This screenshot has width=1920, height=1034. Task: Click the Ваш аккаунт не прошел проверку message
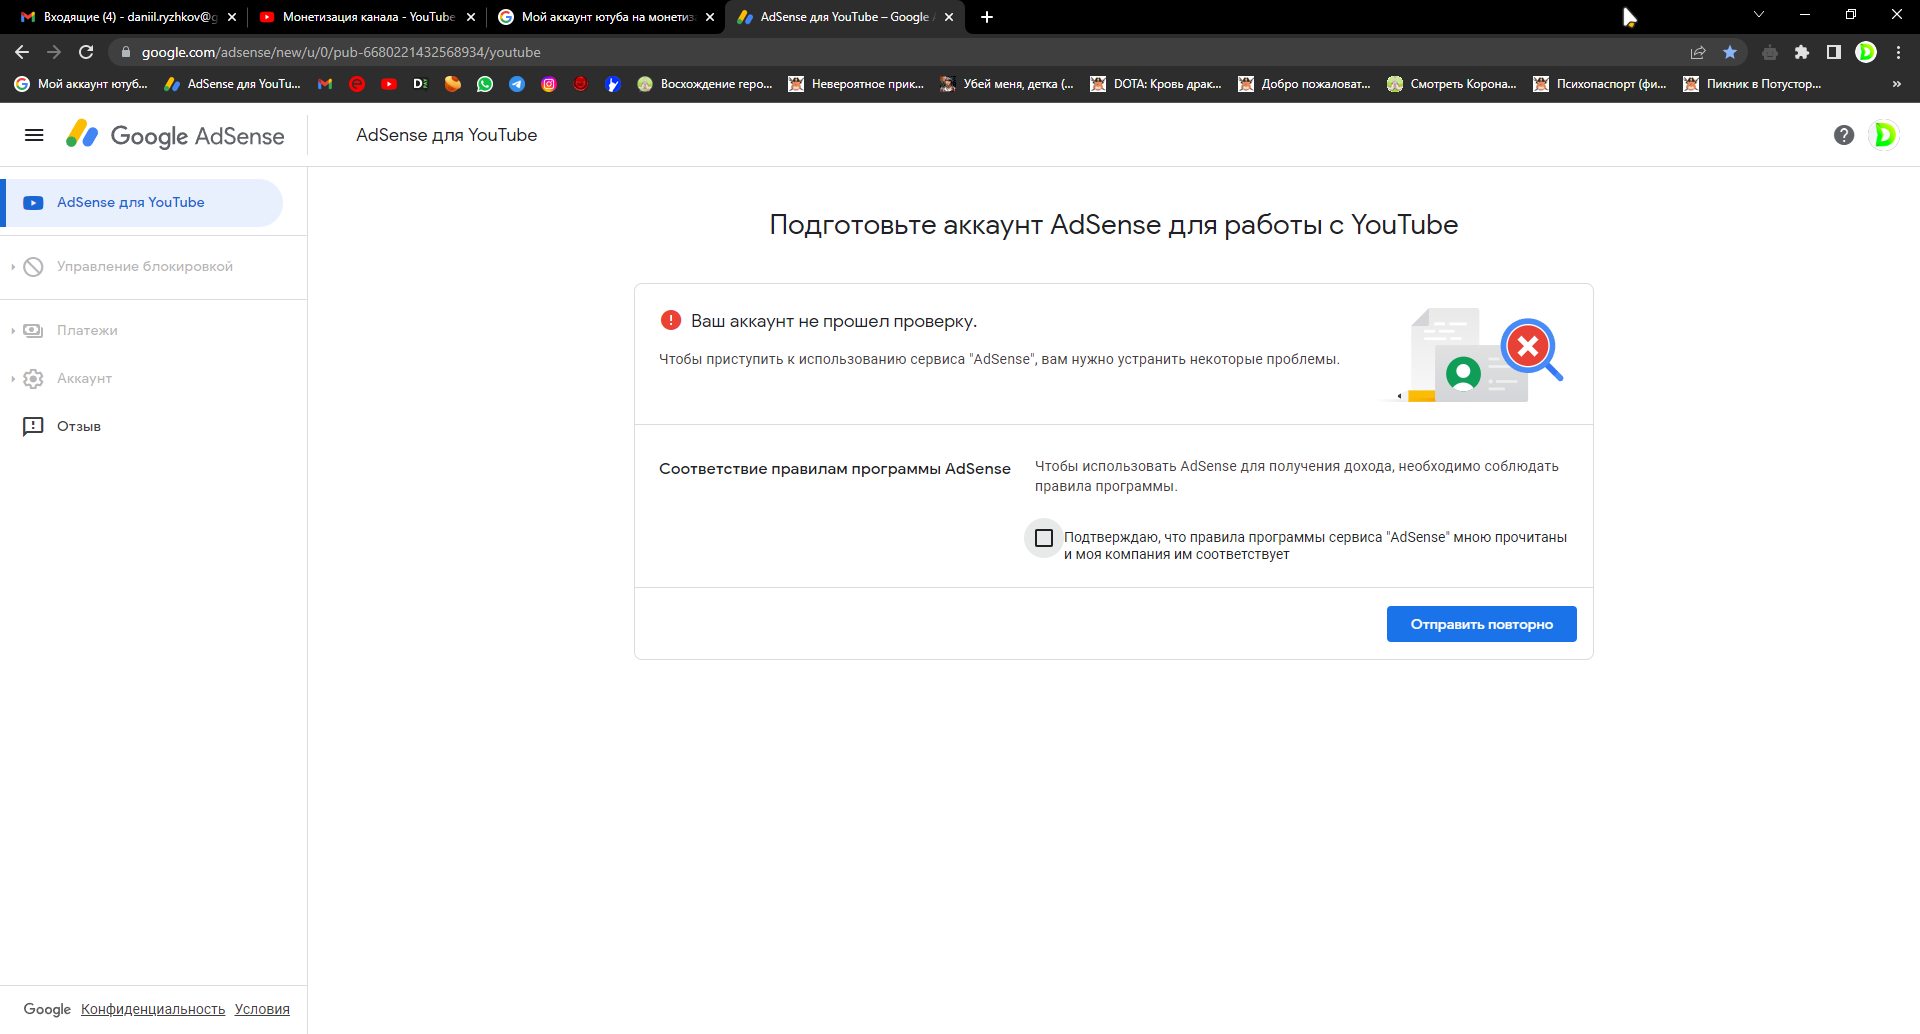click(x=834, y=321)
